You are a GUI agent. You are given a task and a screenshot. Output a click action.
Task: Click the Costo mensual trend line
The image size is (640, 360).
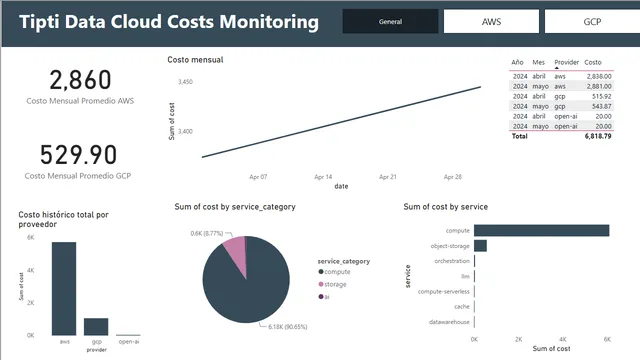tap(341, 122)
